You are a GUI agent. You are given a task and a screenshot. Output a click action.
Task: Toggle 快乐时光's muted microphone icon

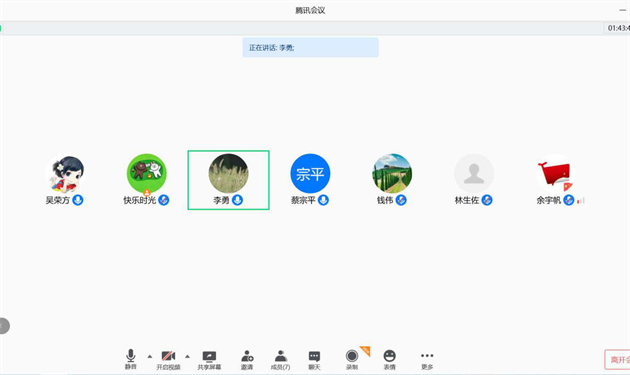164,200
